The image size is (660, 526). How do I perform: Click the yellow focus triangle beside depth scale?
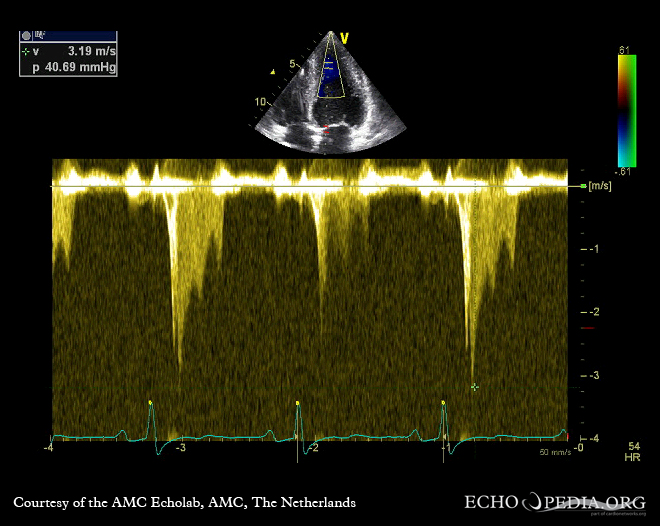(272, 72)
